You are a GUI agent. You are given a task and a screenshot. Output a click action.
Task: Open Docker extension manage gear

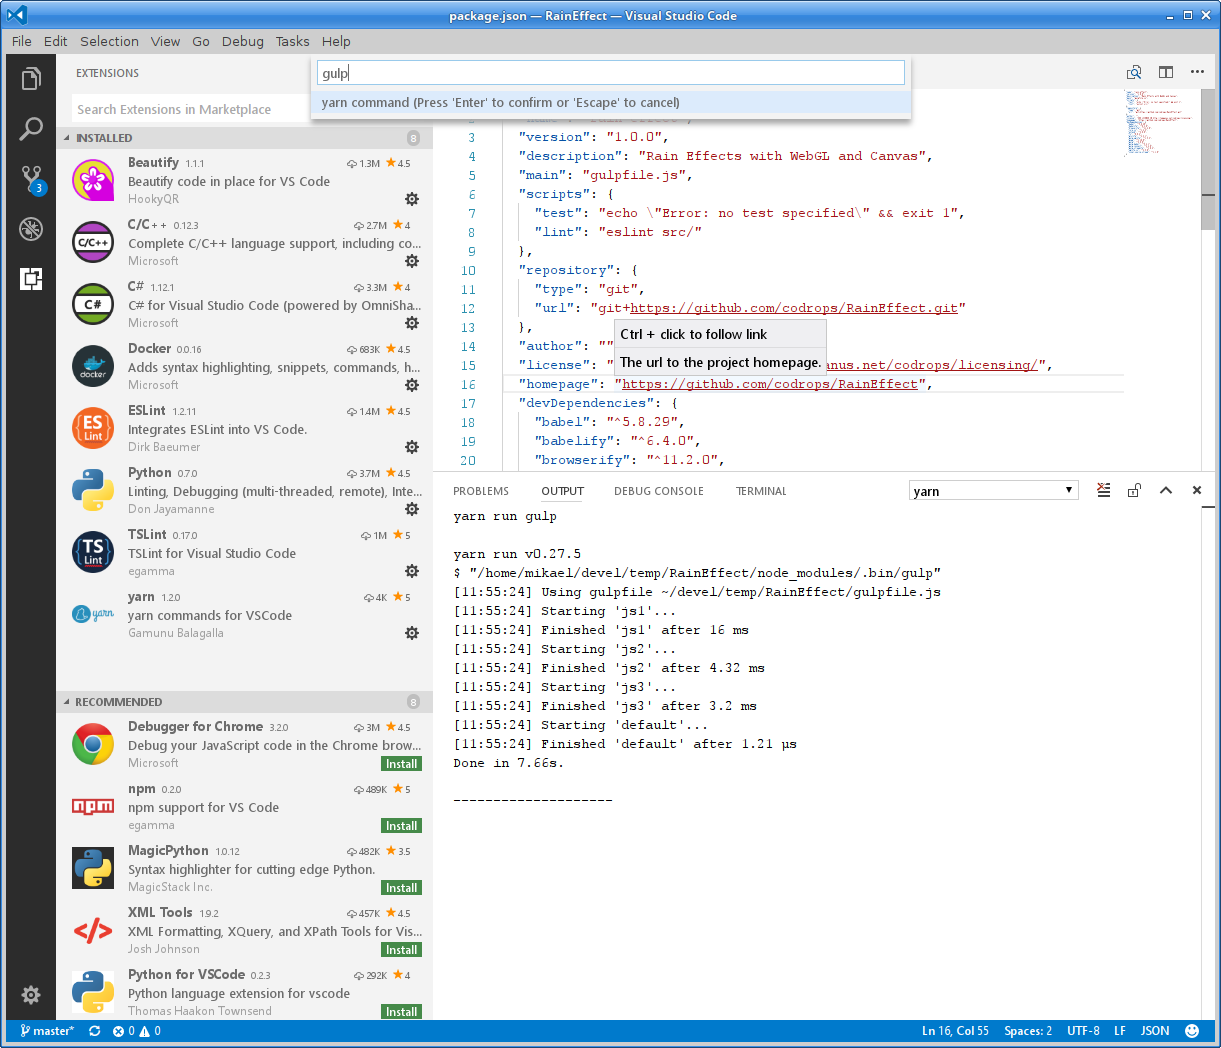[x=411, y=385]
